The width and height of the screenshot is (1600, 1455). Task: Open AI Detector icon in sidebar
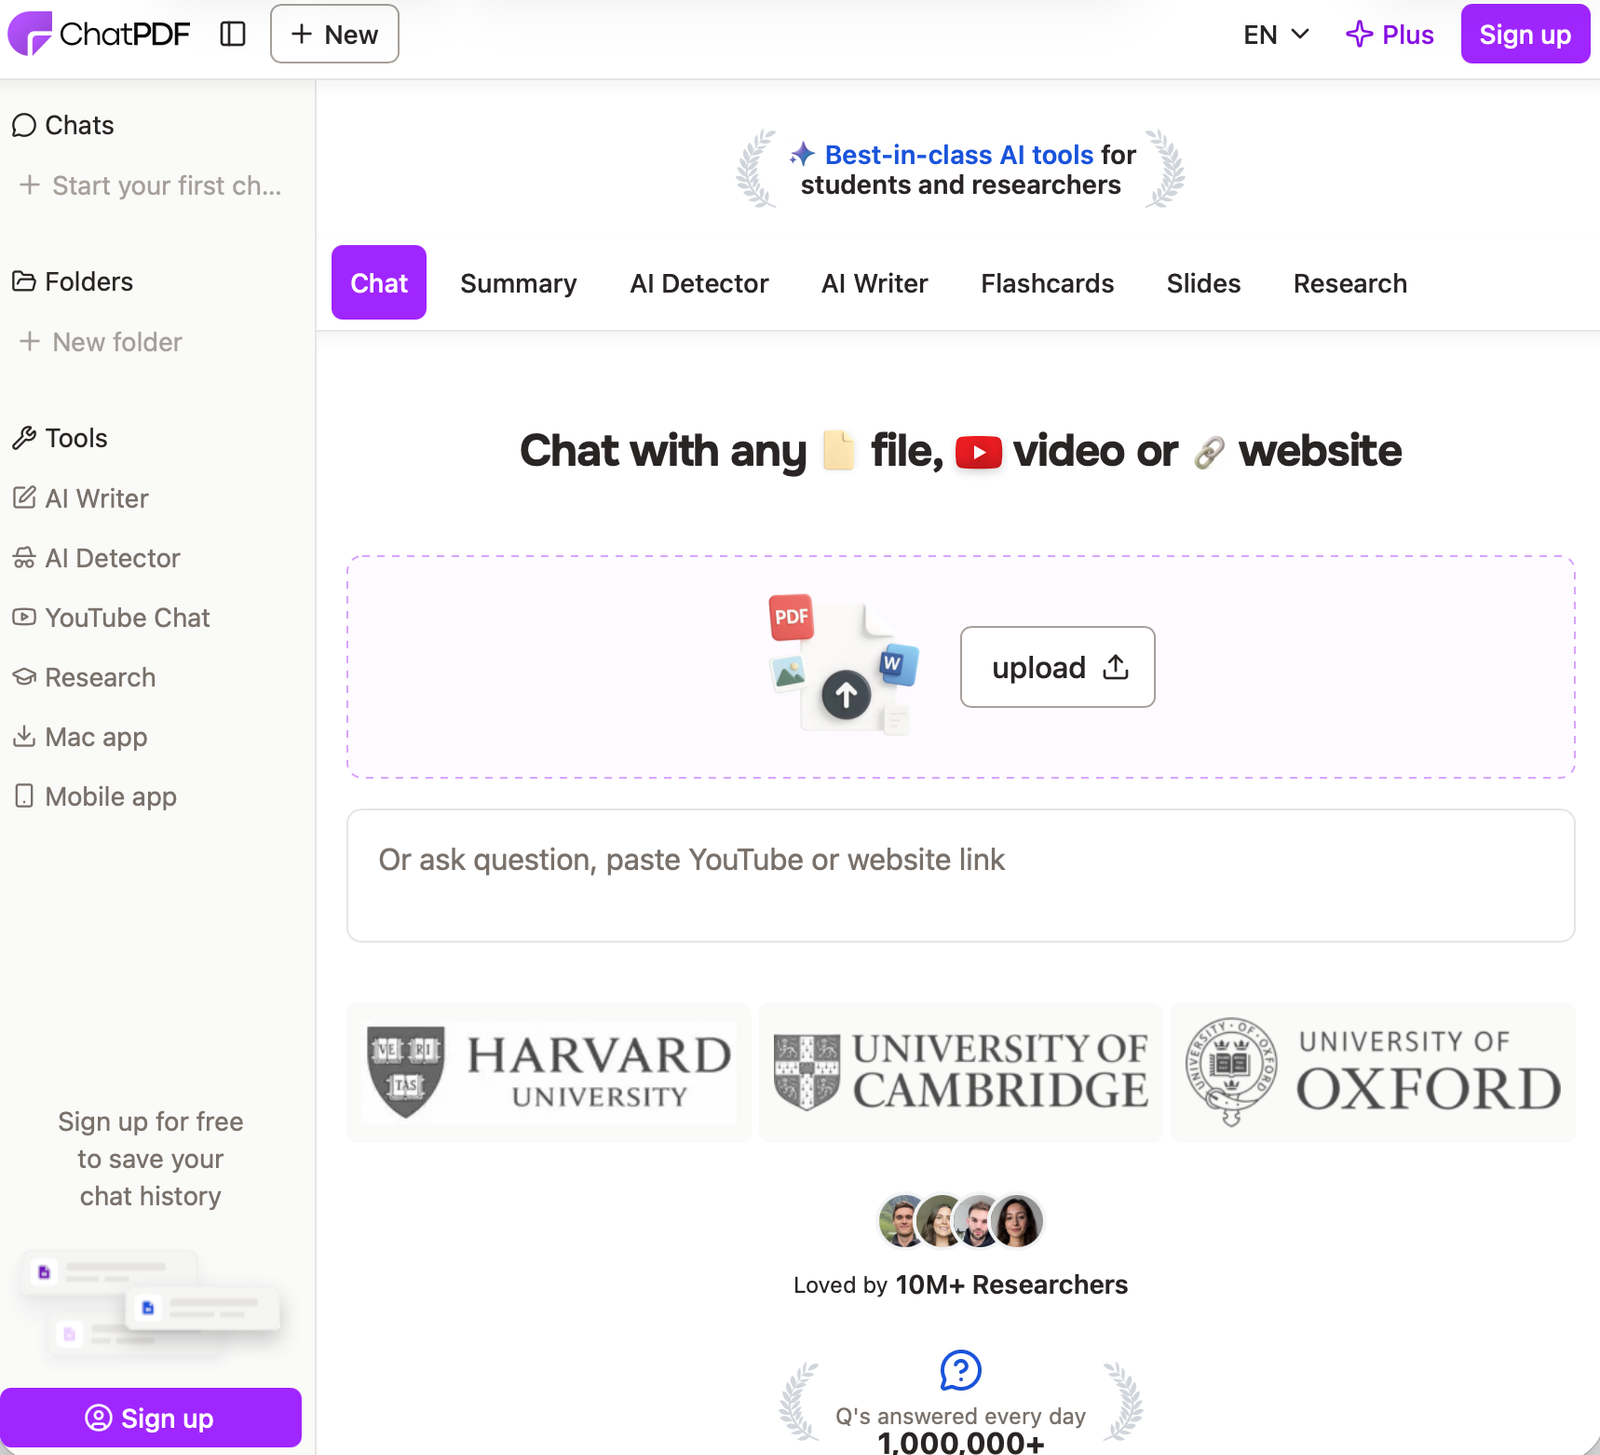24,558
